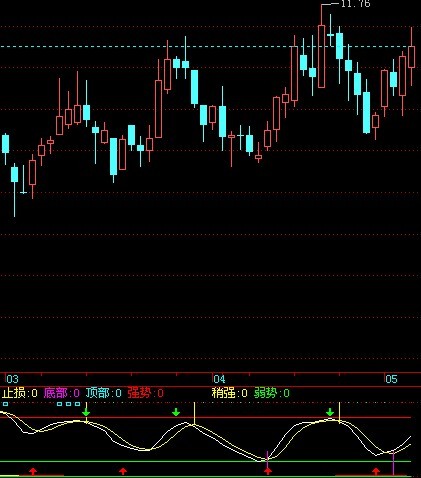Click the 04 month marker on time axis
This screenshot has height=478, width=421.
tap(219, 379)
